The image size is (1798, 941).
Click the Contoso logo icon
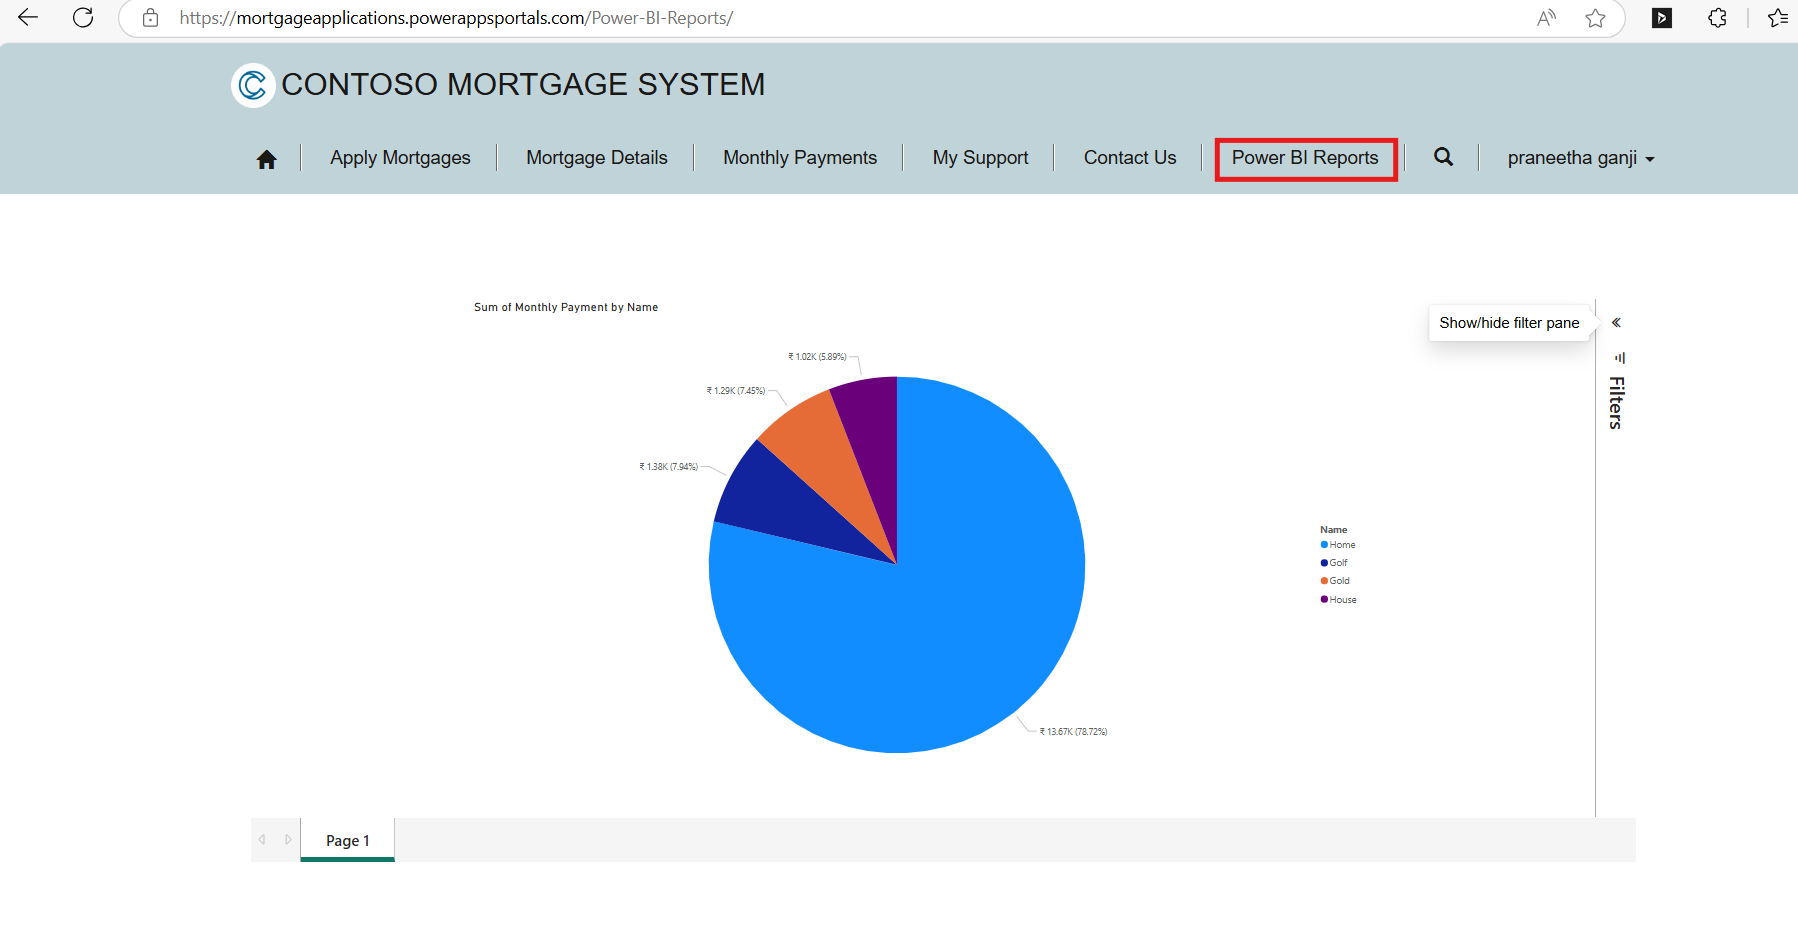[253, 85]
